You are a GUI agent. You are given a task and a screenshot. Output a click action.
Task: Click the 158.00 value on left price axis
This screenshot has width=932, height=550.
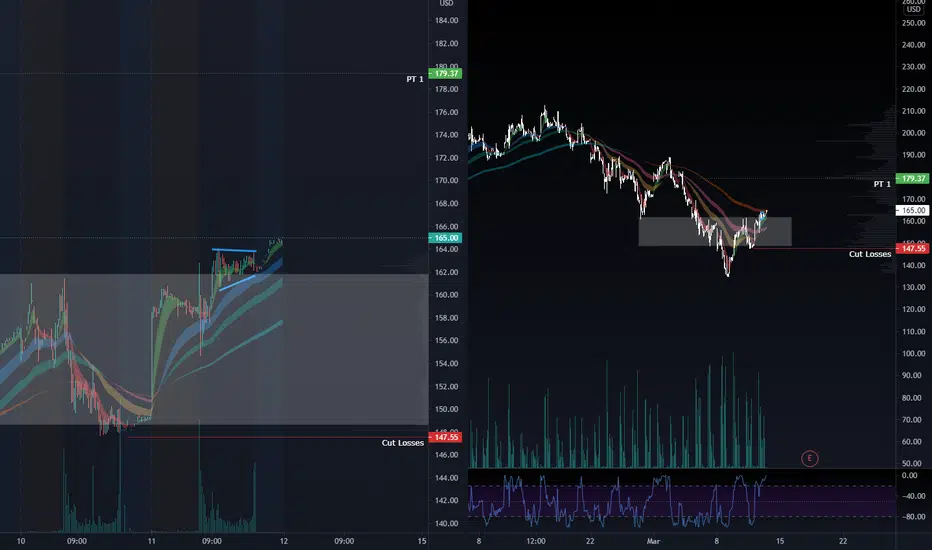click(x=446, y=318)
